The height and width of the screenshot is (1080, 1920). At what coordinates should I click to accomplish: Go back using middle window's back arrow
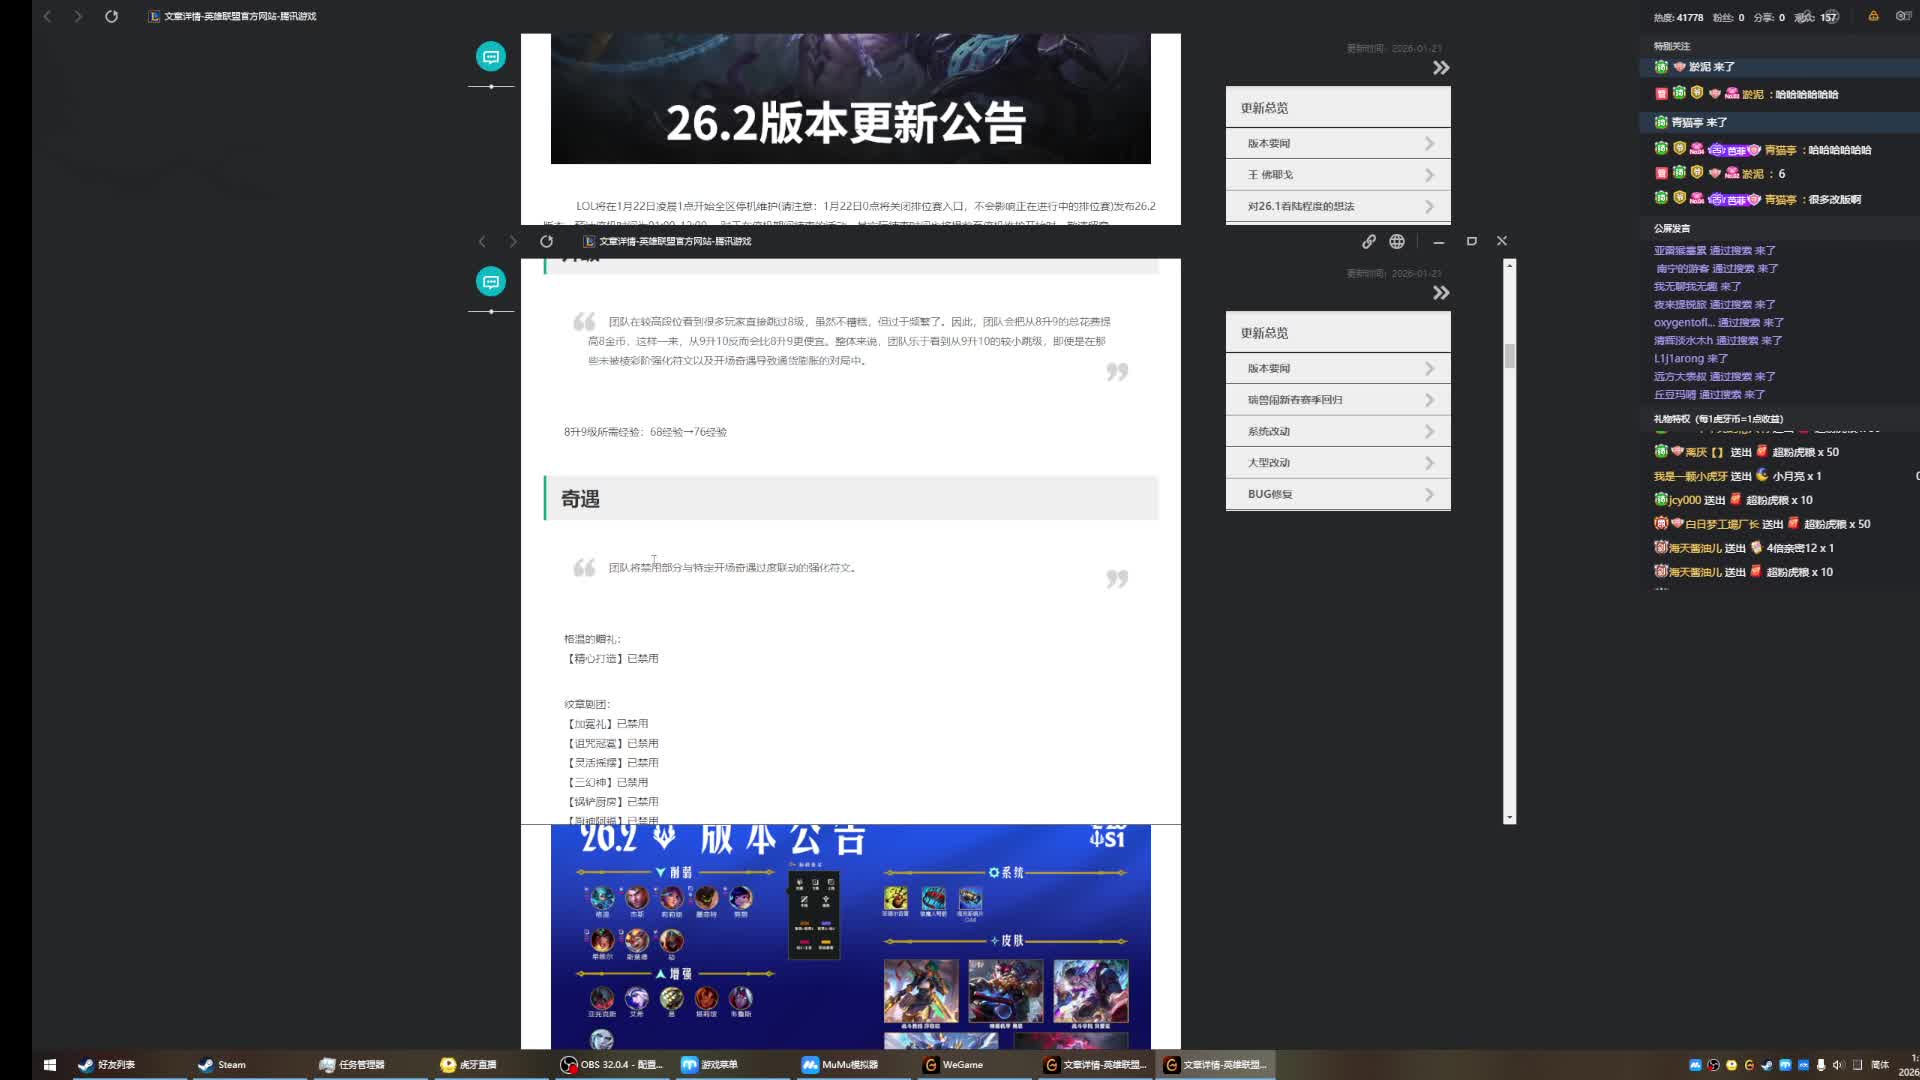[482, 241]
